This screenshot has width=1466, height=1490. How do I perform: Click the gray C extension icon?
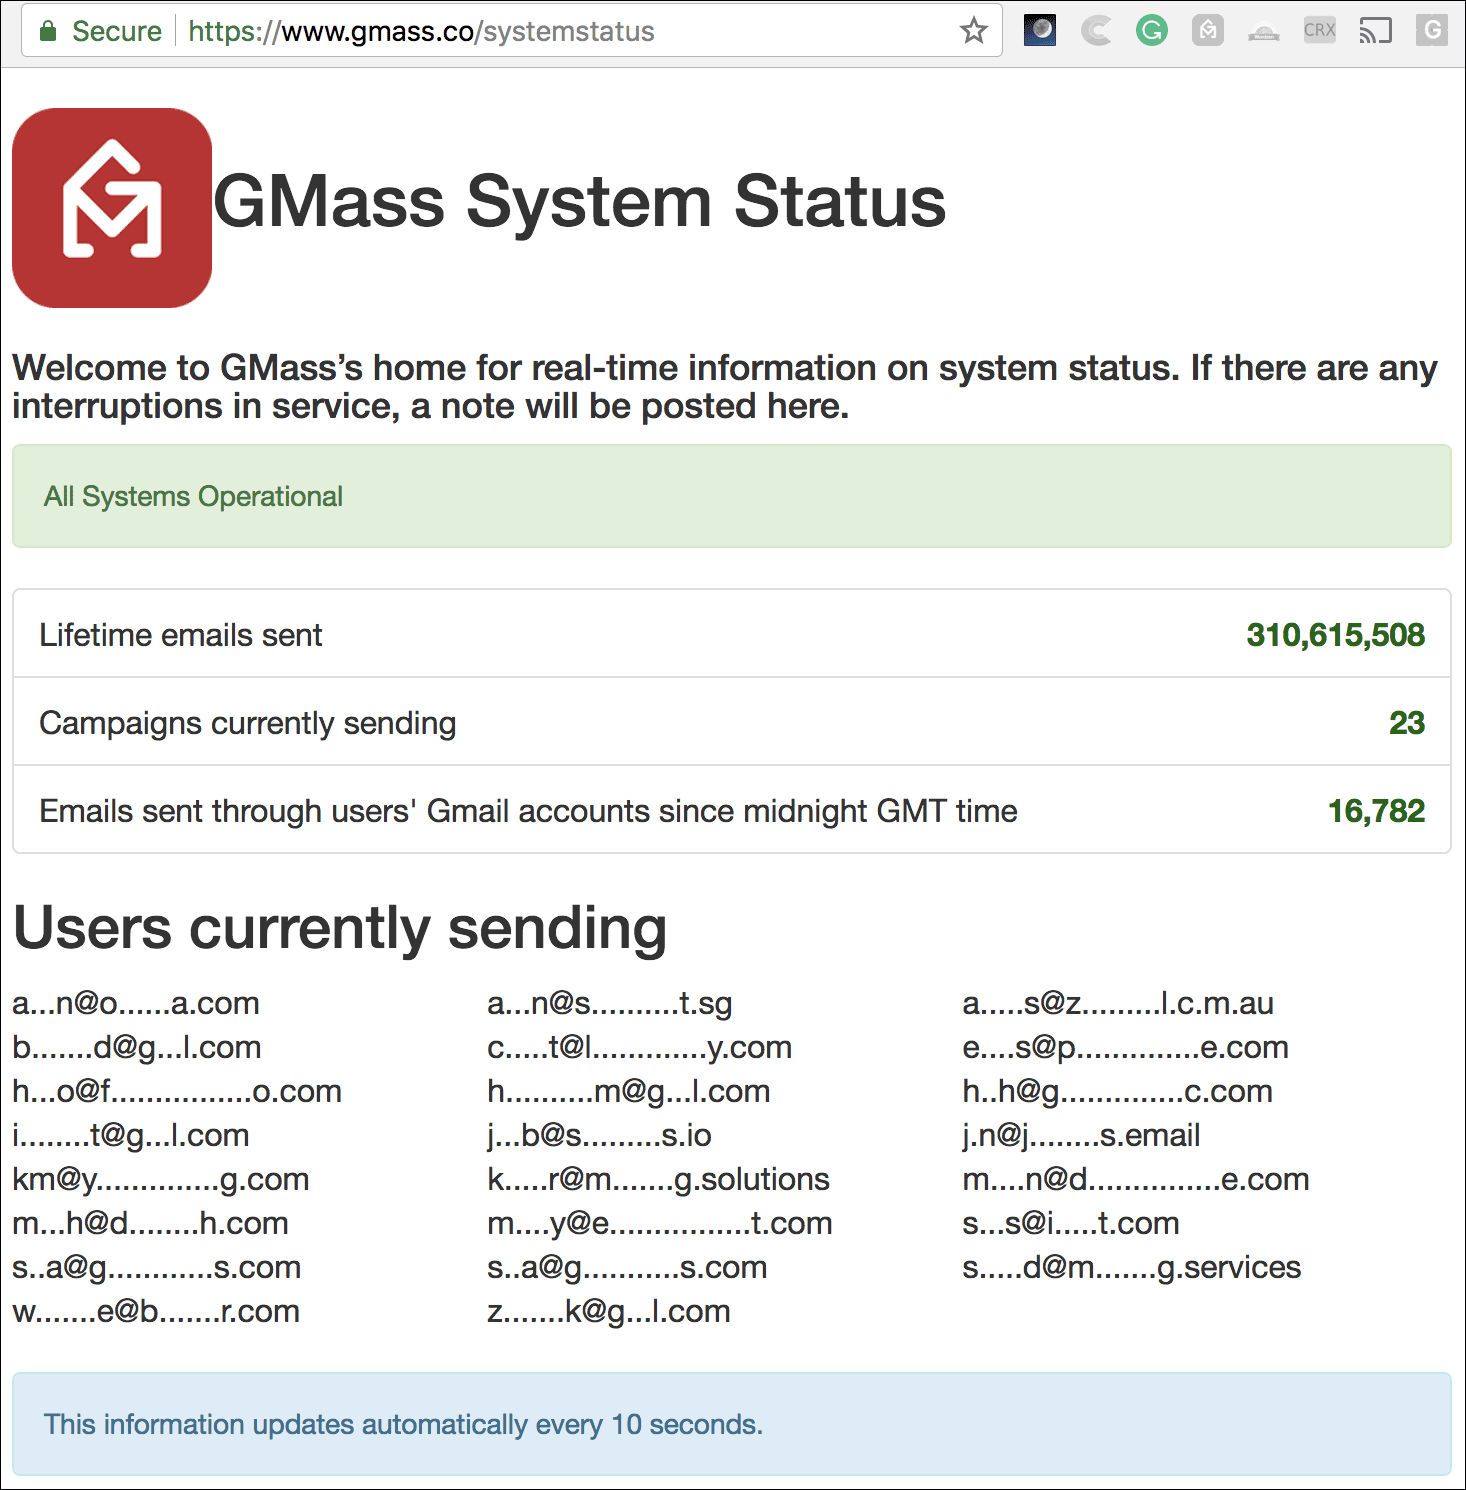(x=1096, y=31)
